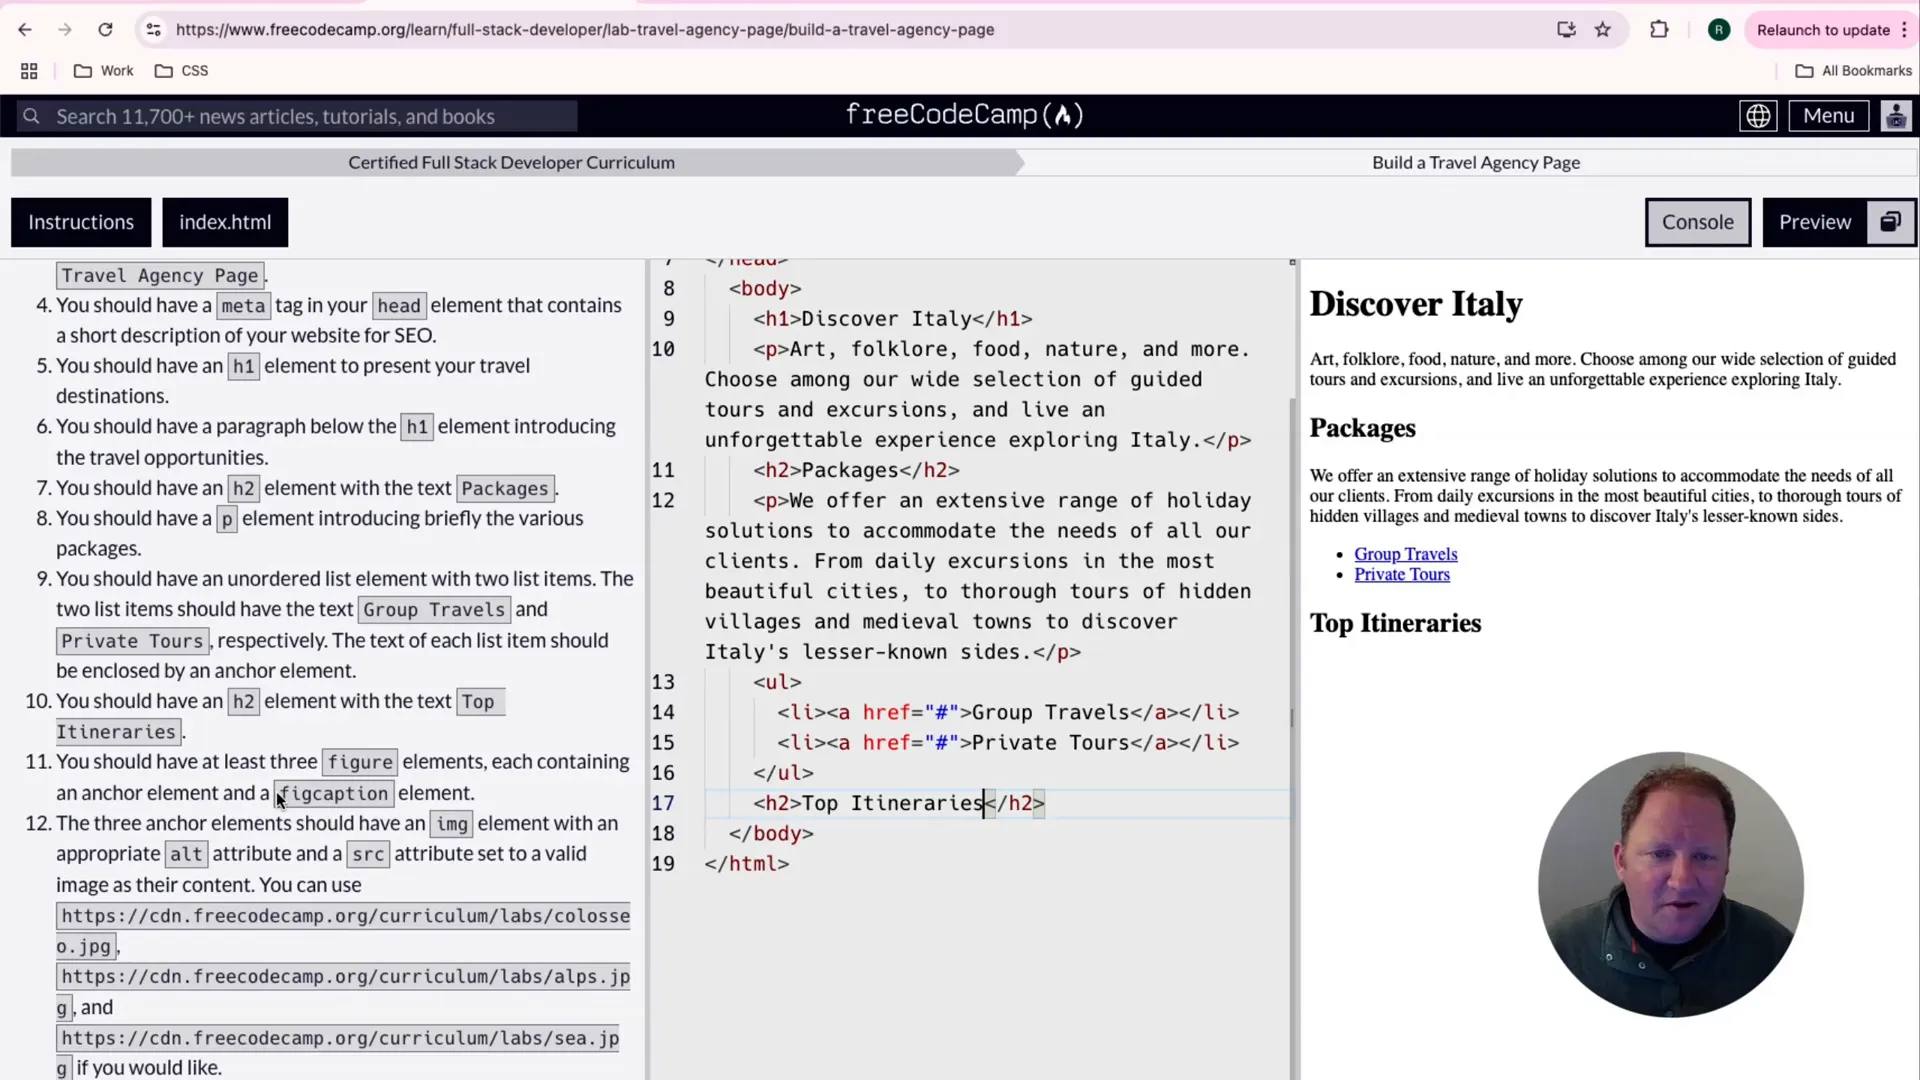Open the Chrome three-dot menu

1904,30
